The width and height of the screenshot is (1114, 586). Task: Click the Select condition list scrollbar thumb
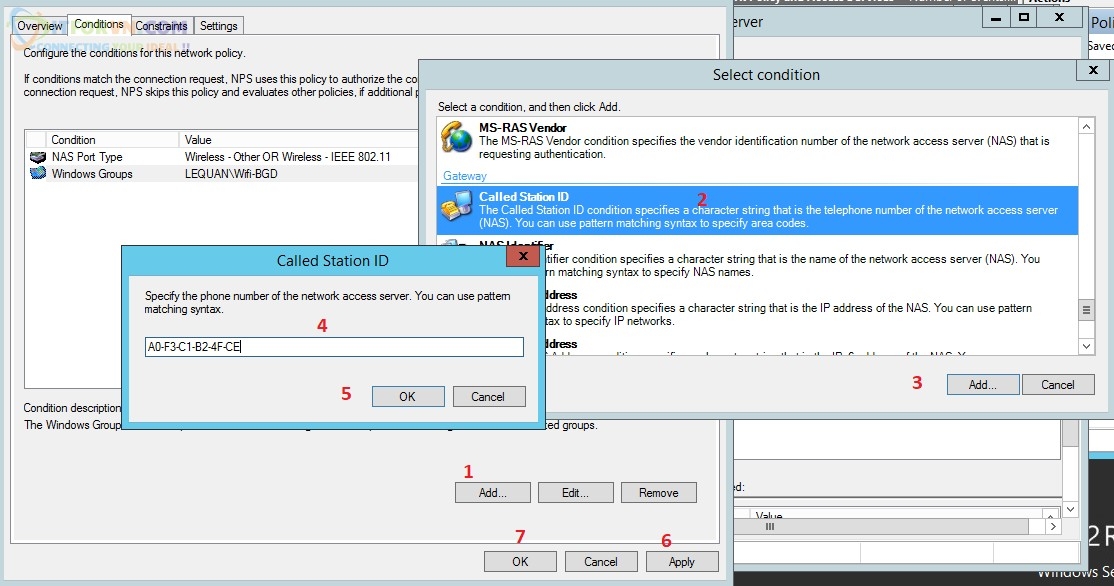[1086, 310]
